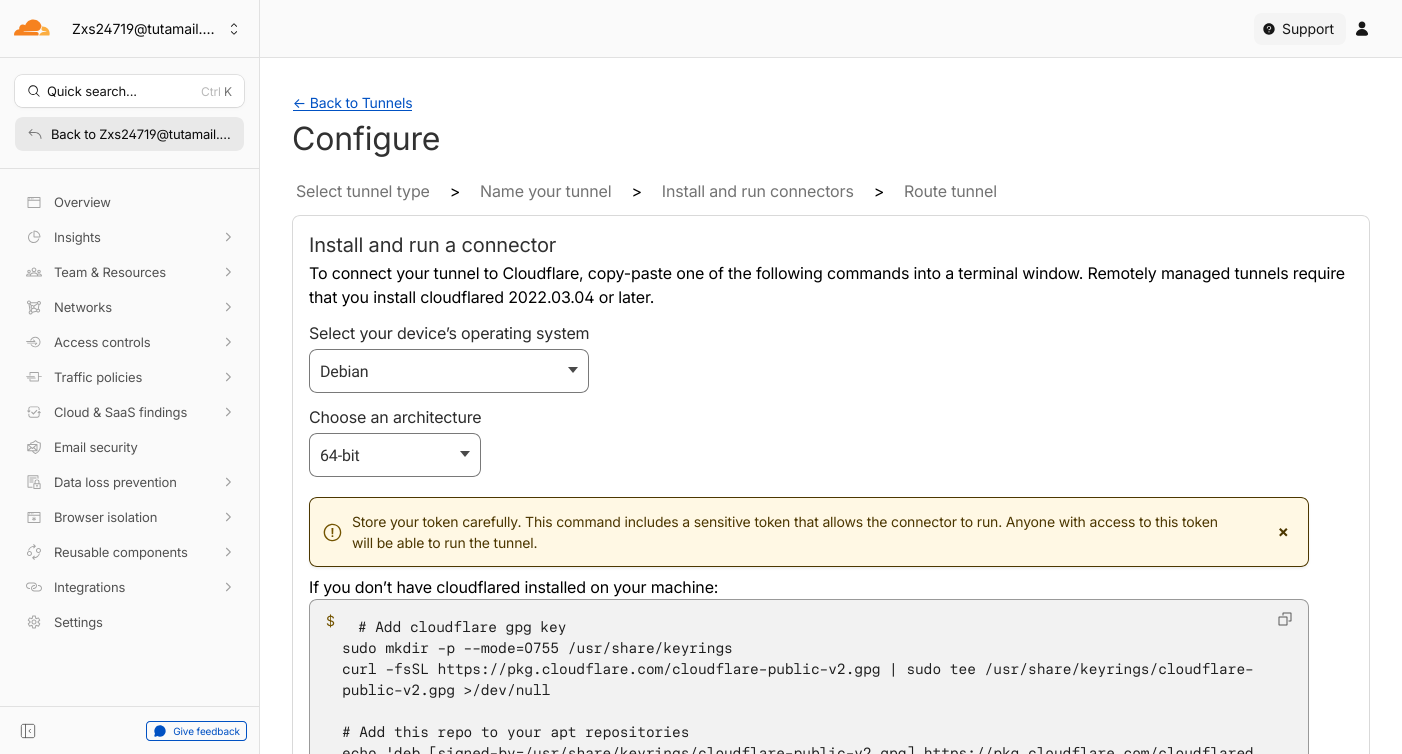Image resolution: width=1402 pixels, height=754 pixels.
Task: Click the 'Install and run a connector' heading
Action: [x=432, y=245]
